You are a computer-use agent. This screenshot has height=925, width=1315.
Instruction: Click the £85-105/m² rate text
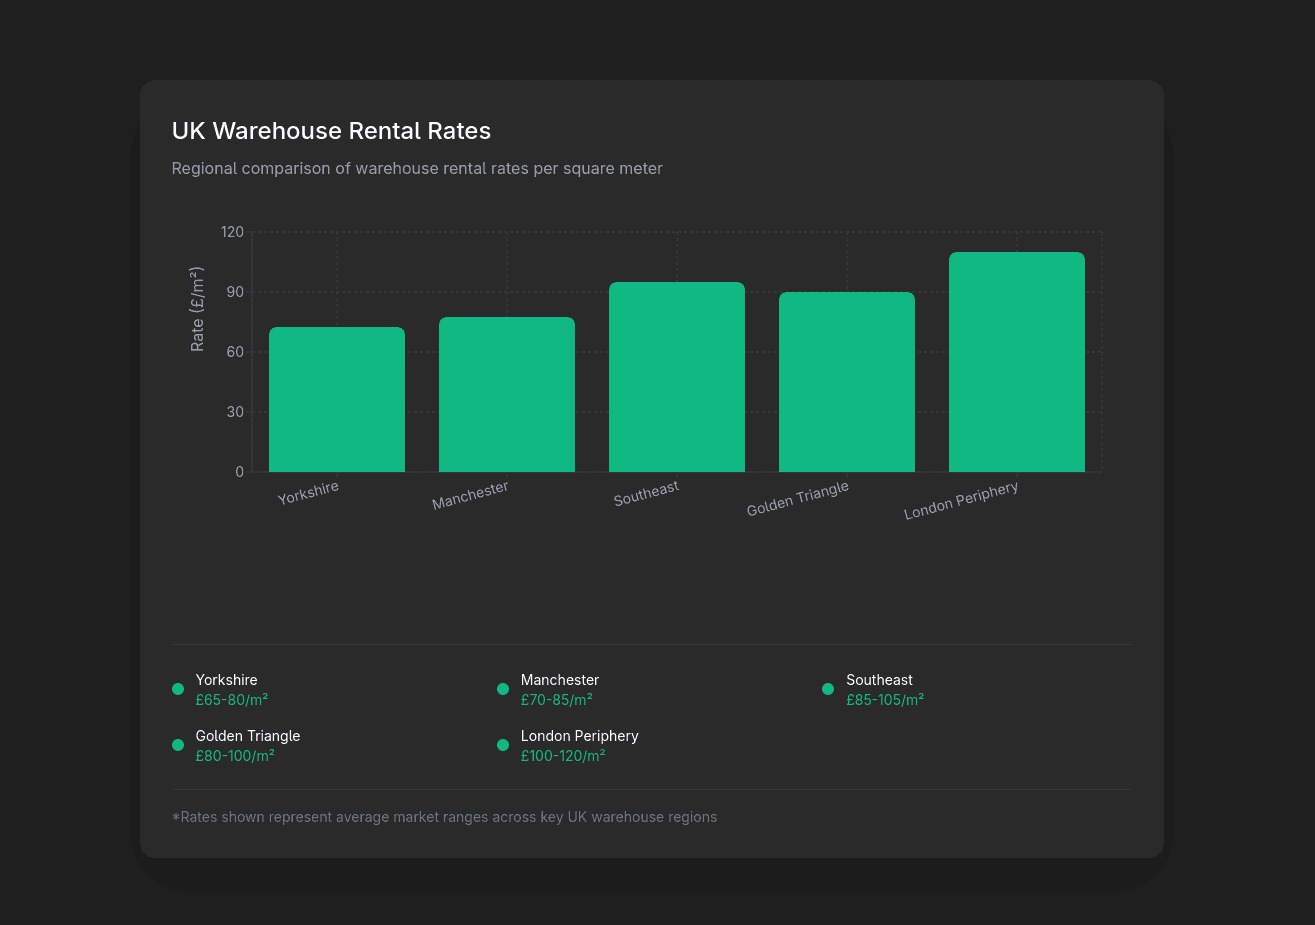(x=885, y=700)
